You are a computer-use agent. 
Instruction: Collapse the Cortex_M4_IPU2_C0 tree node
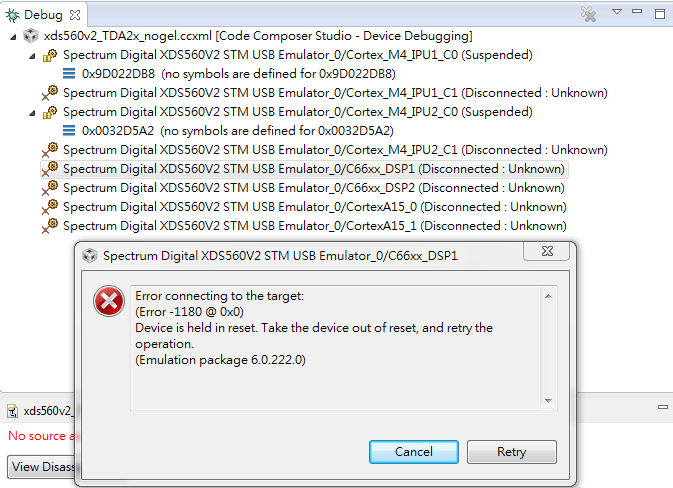coord(31,112)
